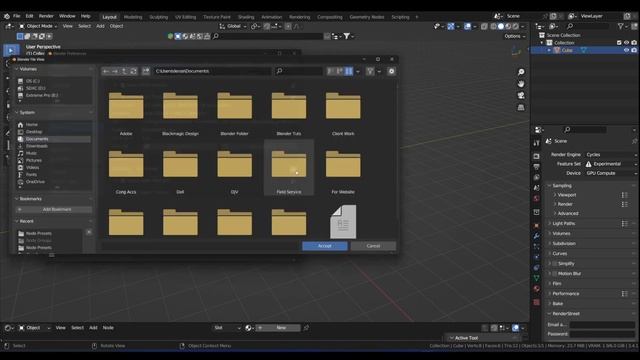Open file browser settings gear
The image size is (640, 360).
(391, 71)
